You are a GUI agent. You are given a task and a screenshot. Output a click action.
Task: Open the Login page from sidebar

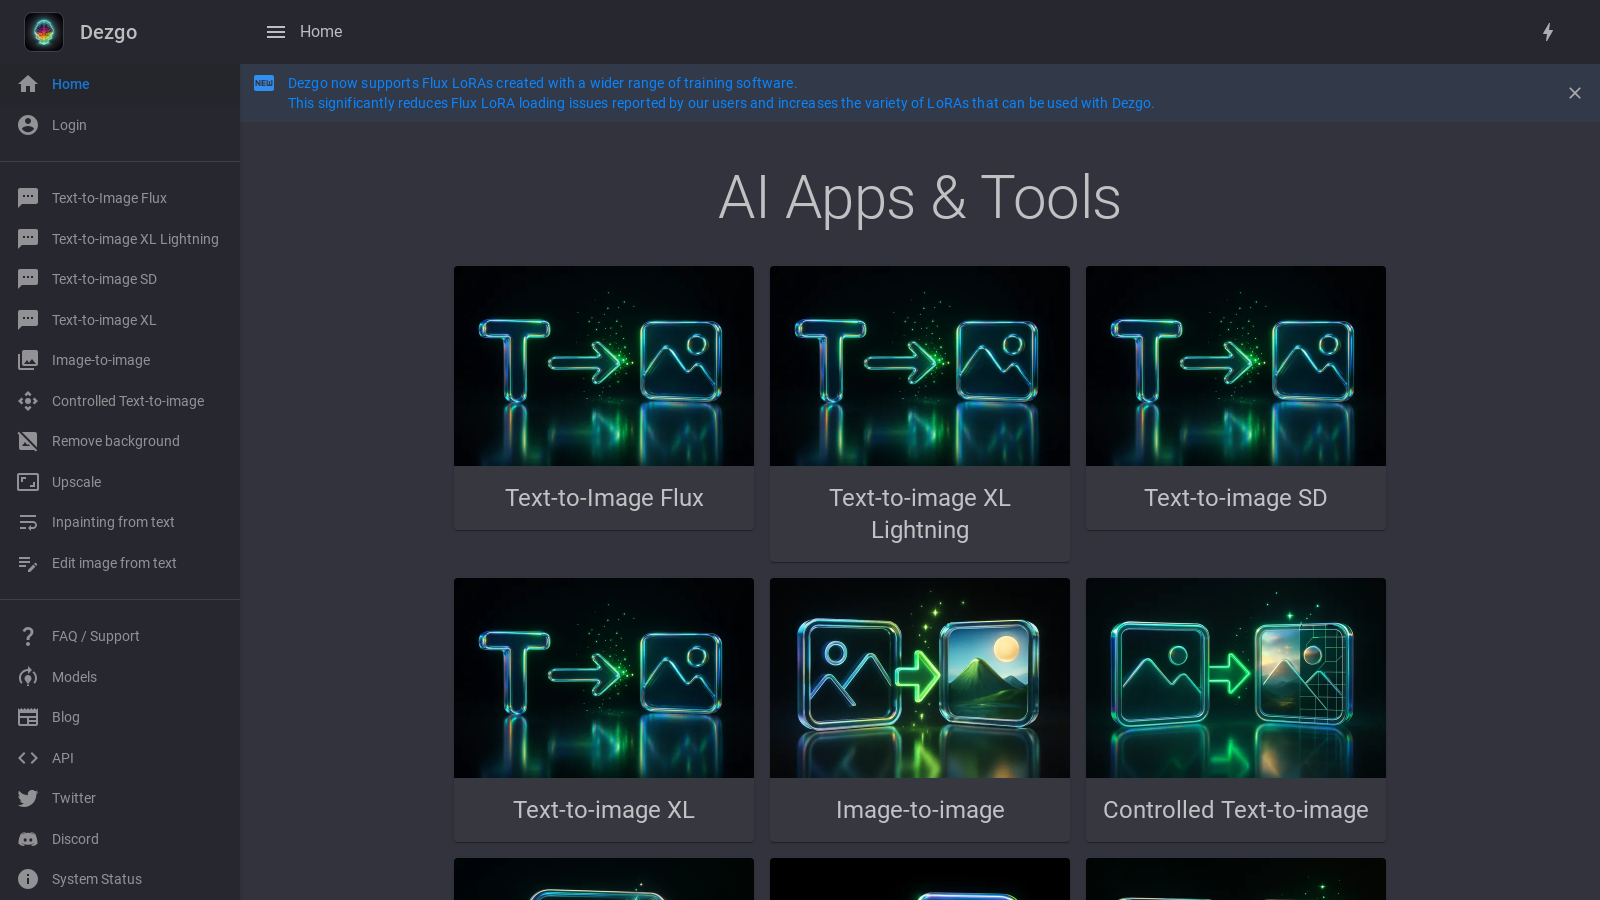point(69,125)
